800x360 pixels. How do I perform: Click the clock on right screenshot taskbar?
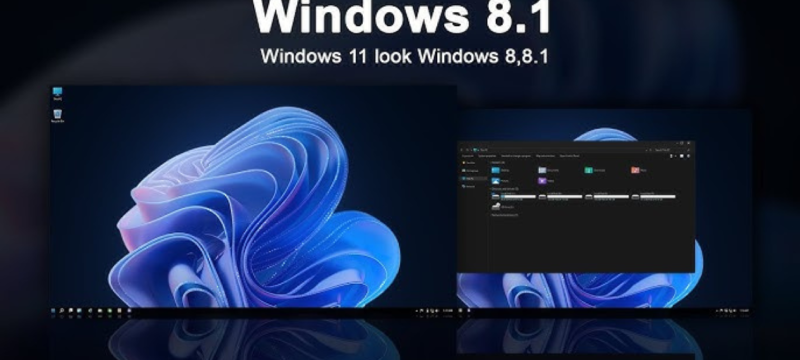click(x=743, y=310)
